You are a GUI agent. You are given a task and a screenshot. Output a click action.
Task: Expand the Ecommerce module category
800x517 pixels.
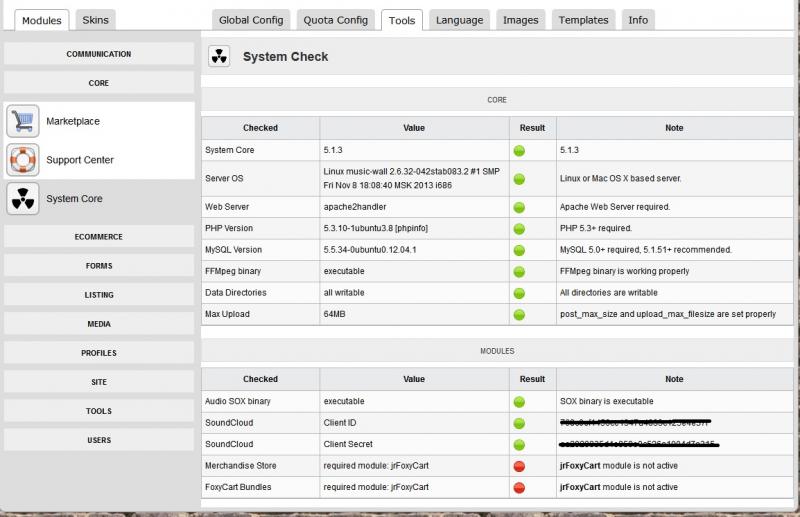98,237
